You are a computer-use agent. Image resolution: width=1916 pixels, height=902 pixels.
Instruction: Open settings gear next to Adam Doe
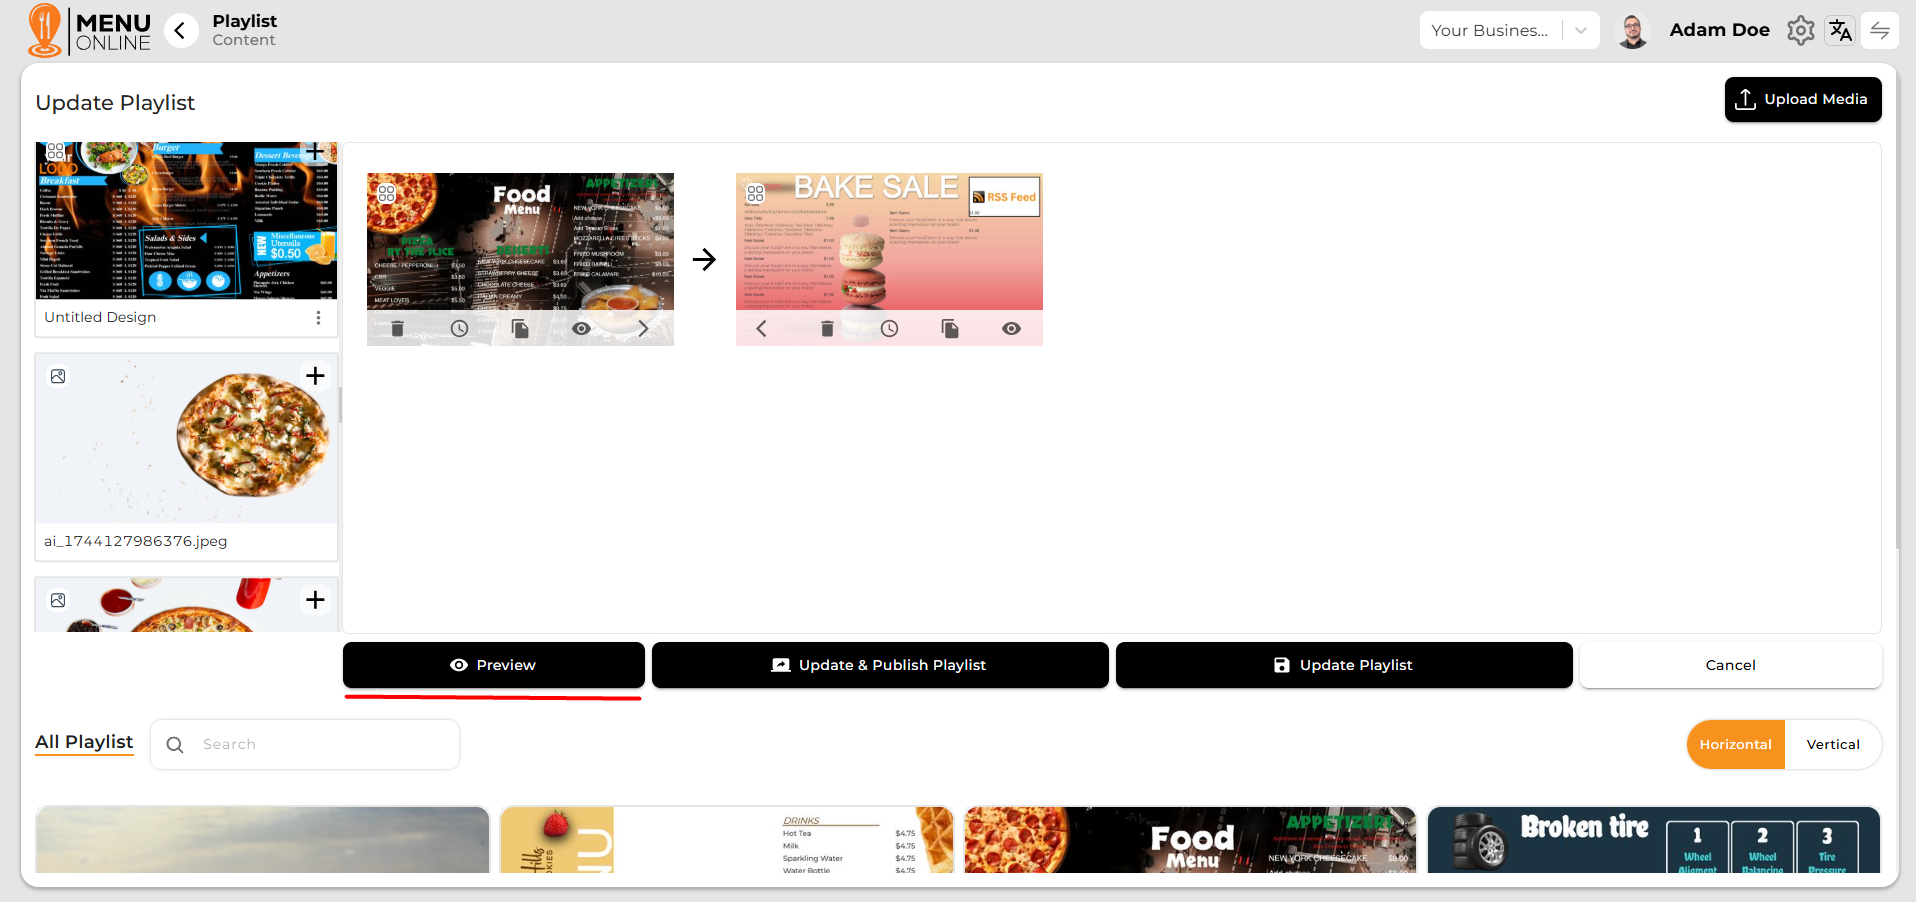[x=1800, y=31]
